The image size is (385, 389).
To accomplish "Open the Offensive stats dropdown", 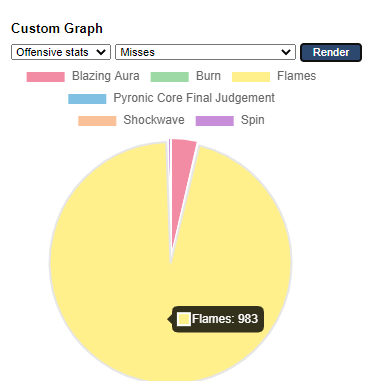I will tap(61, 52).
